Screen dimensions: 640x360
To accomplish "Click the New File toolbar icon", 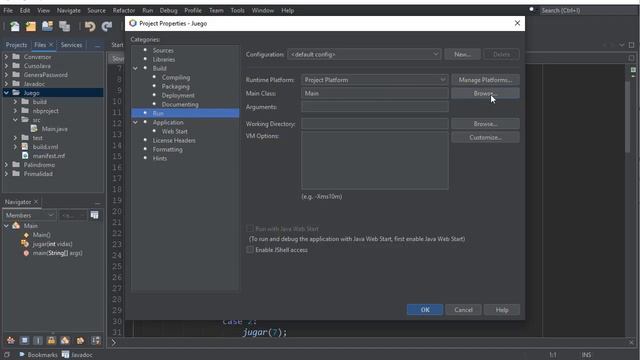I will [15, 27].
